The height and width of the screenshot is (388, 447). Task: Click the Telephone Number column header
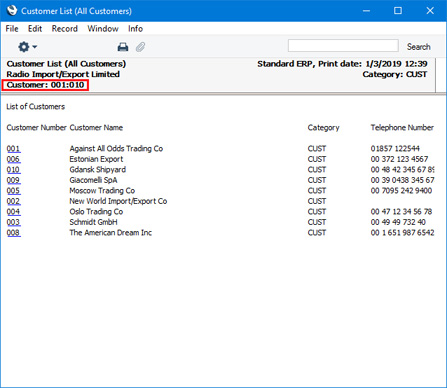pyautogui.click(x=402, y=128)
